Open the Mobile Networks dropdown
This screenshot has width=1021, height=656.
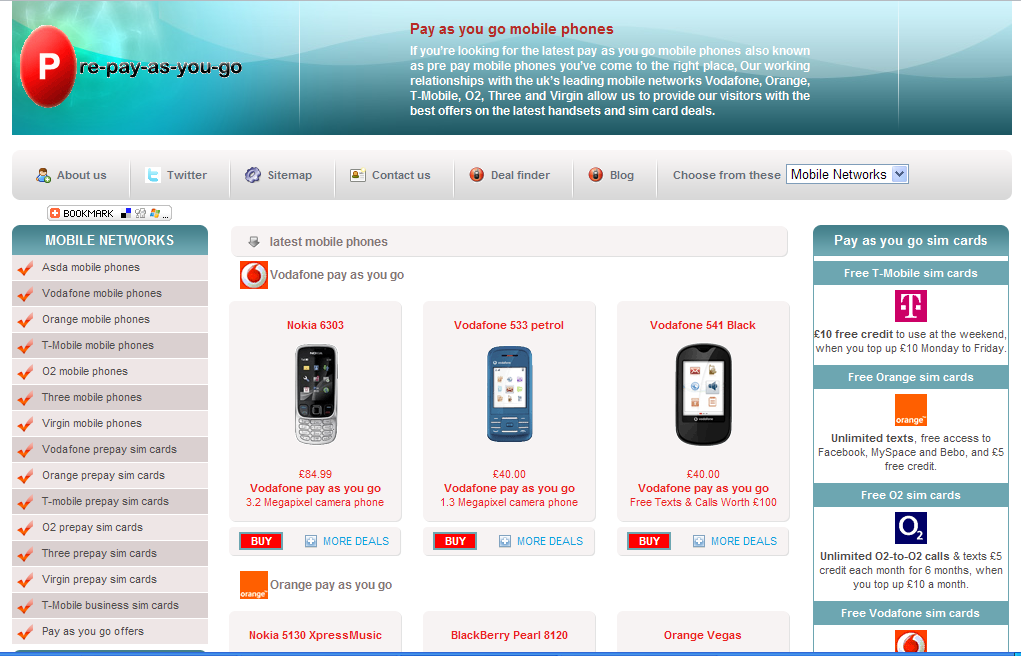pos(847,175)
